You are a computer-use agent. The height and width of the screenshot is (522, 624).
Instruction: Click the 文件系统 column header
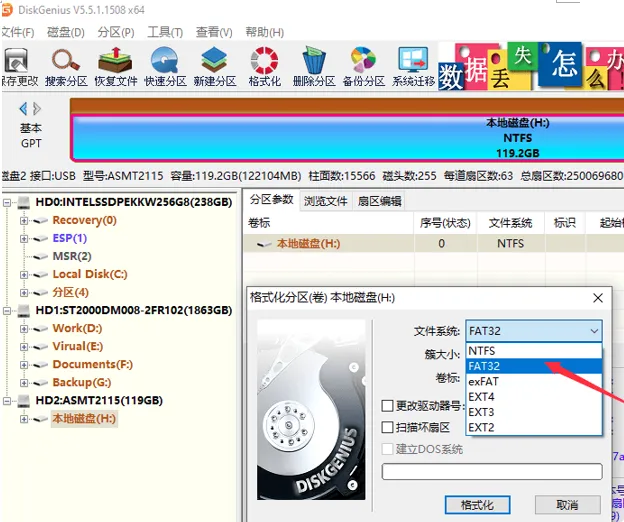(x=510, y=223)
